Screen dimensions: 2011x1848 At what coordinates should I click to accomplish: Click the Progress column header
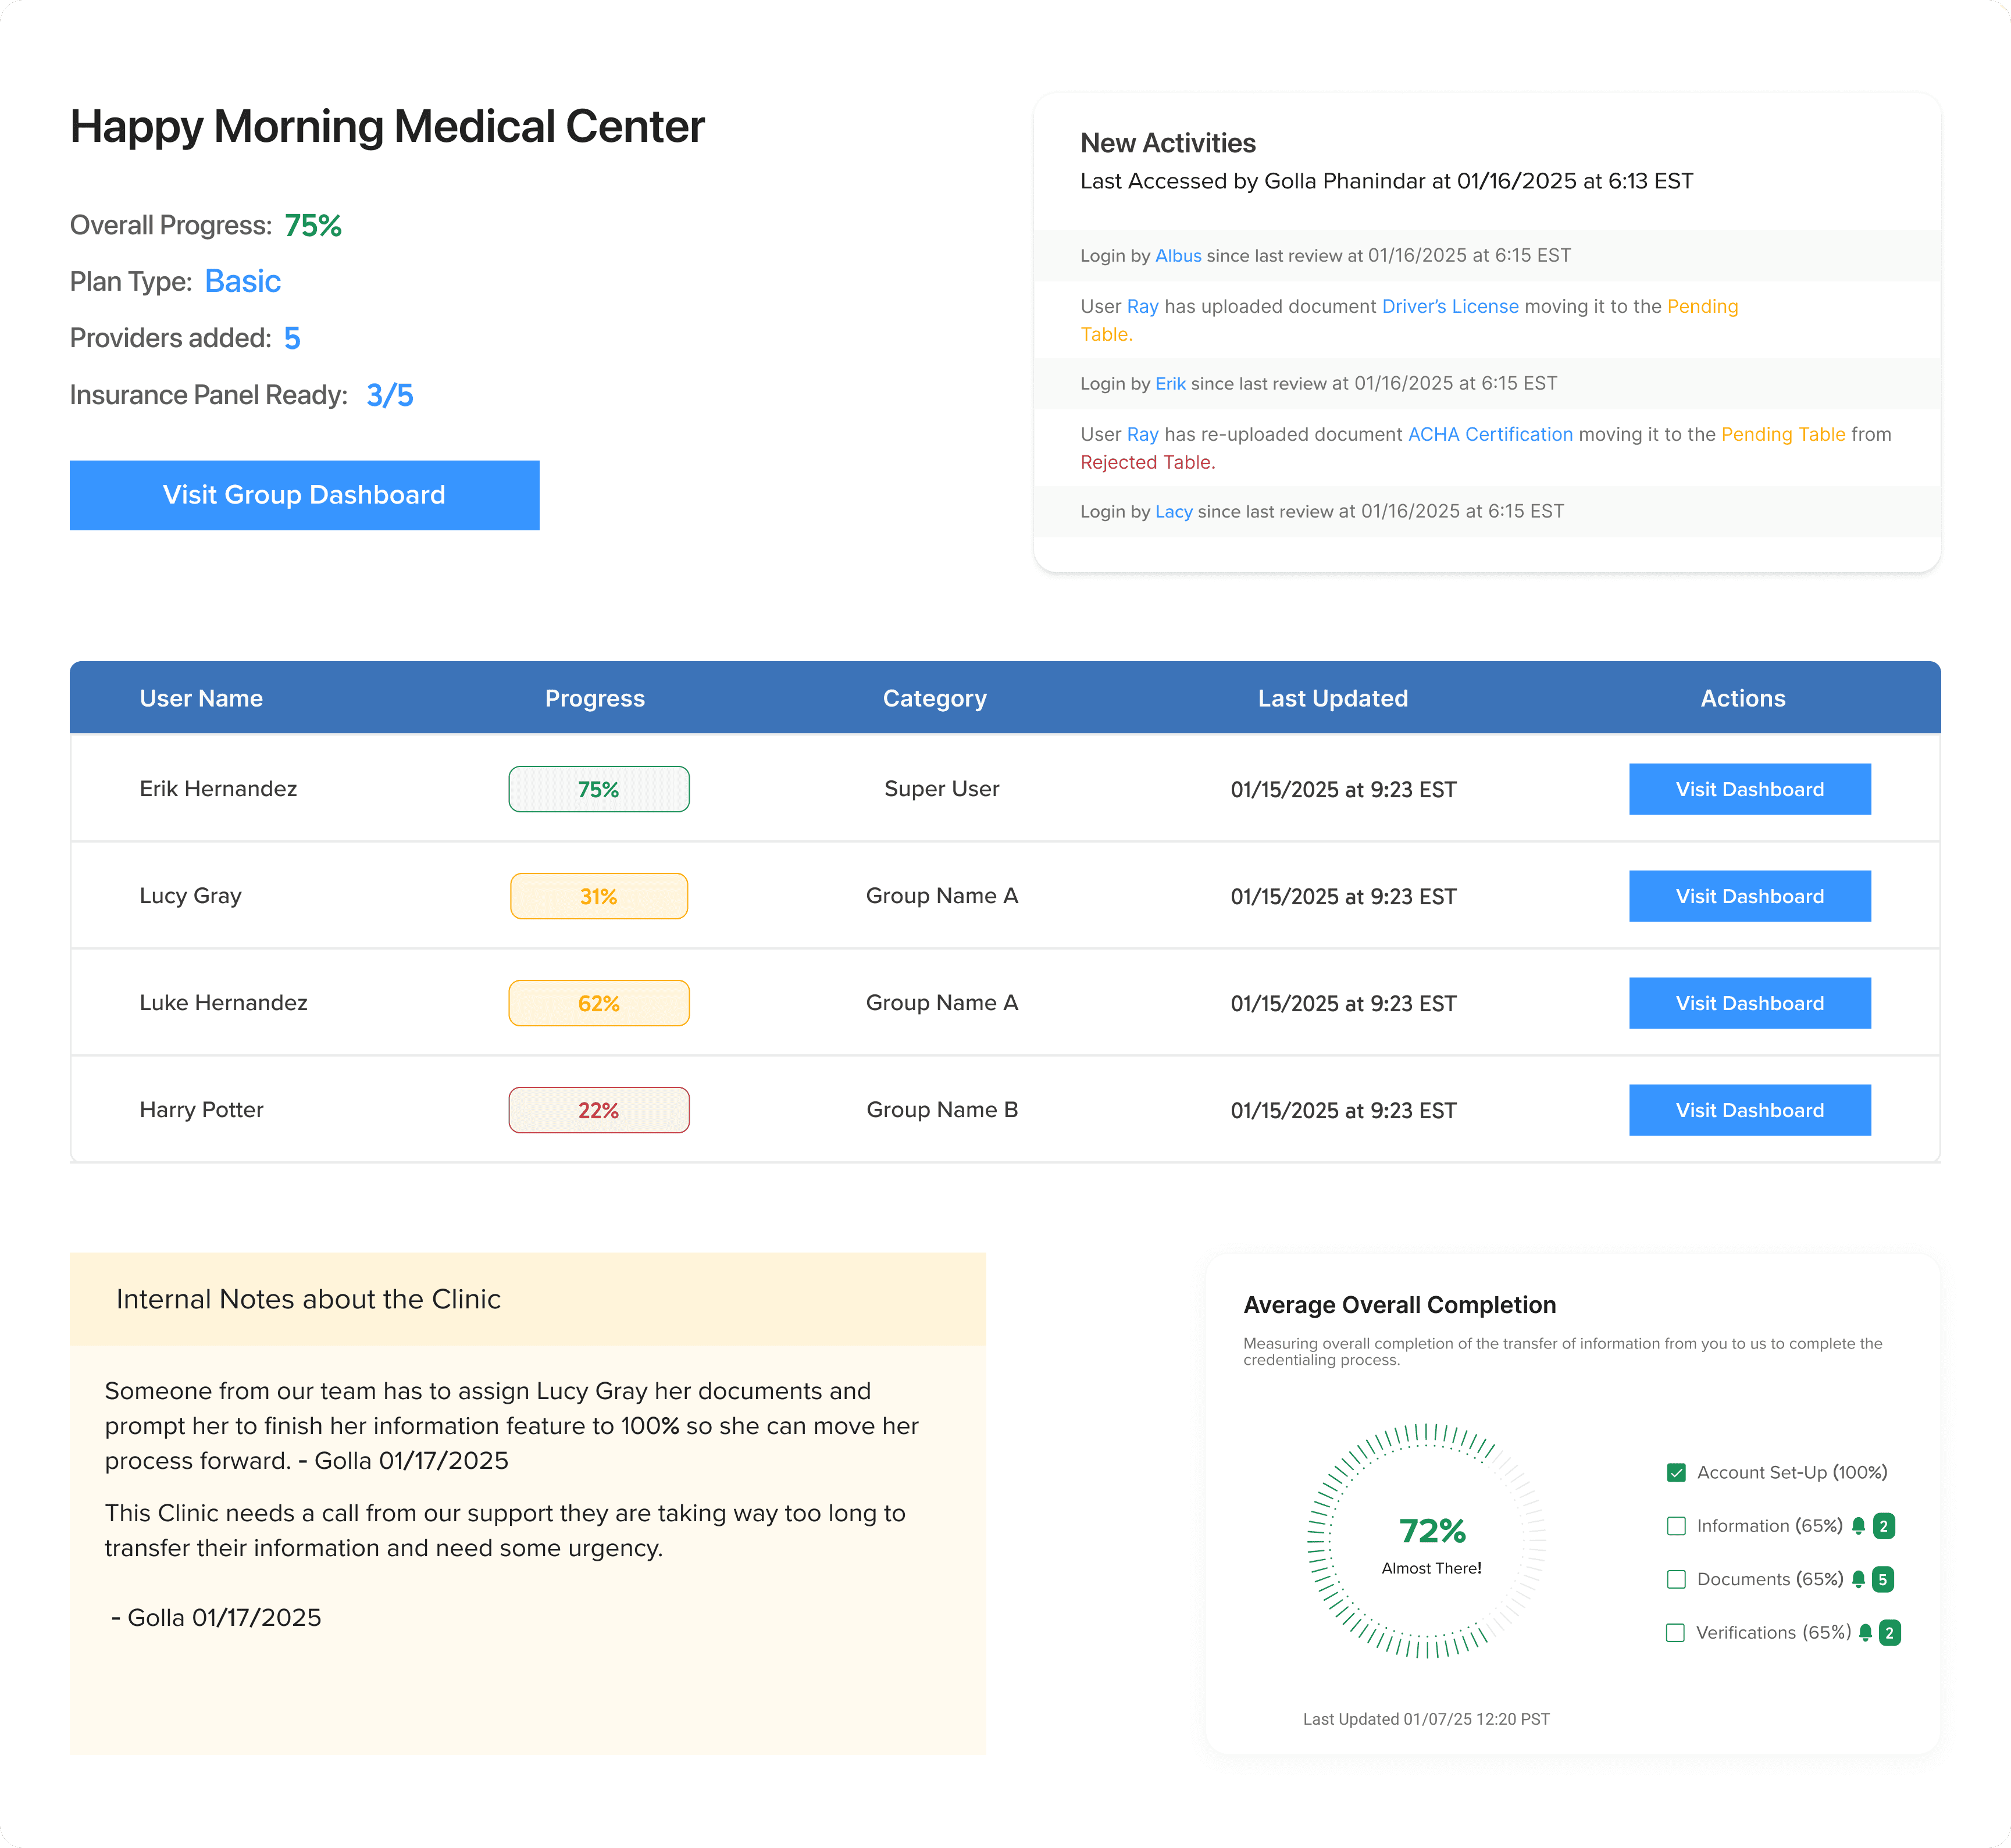tap(595, 698)
